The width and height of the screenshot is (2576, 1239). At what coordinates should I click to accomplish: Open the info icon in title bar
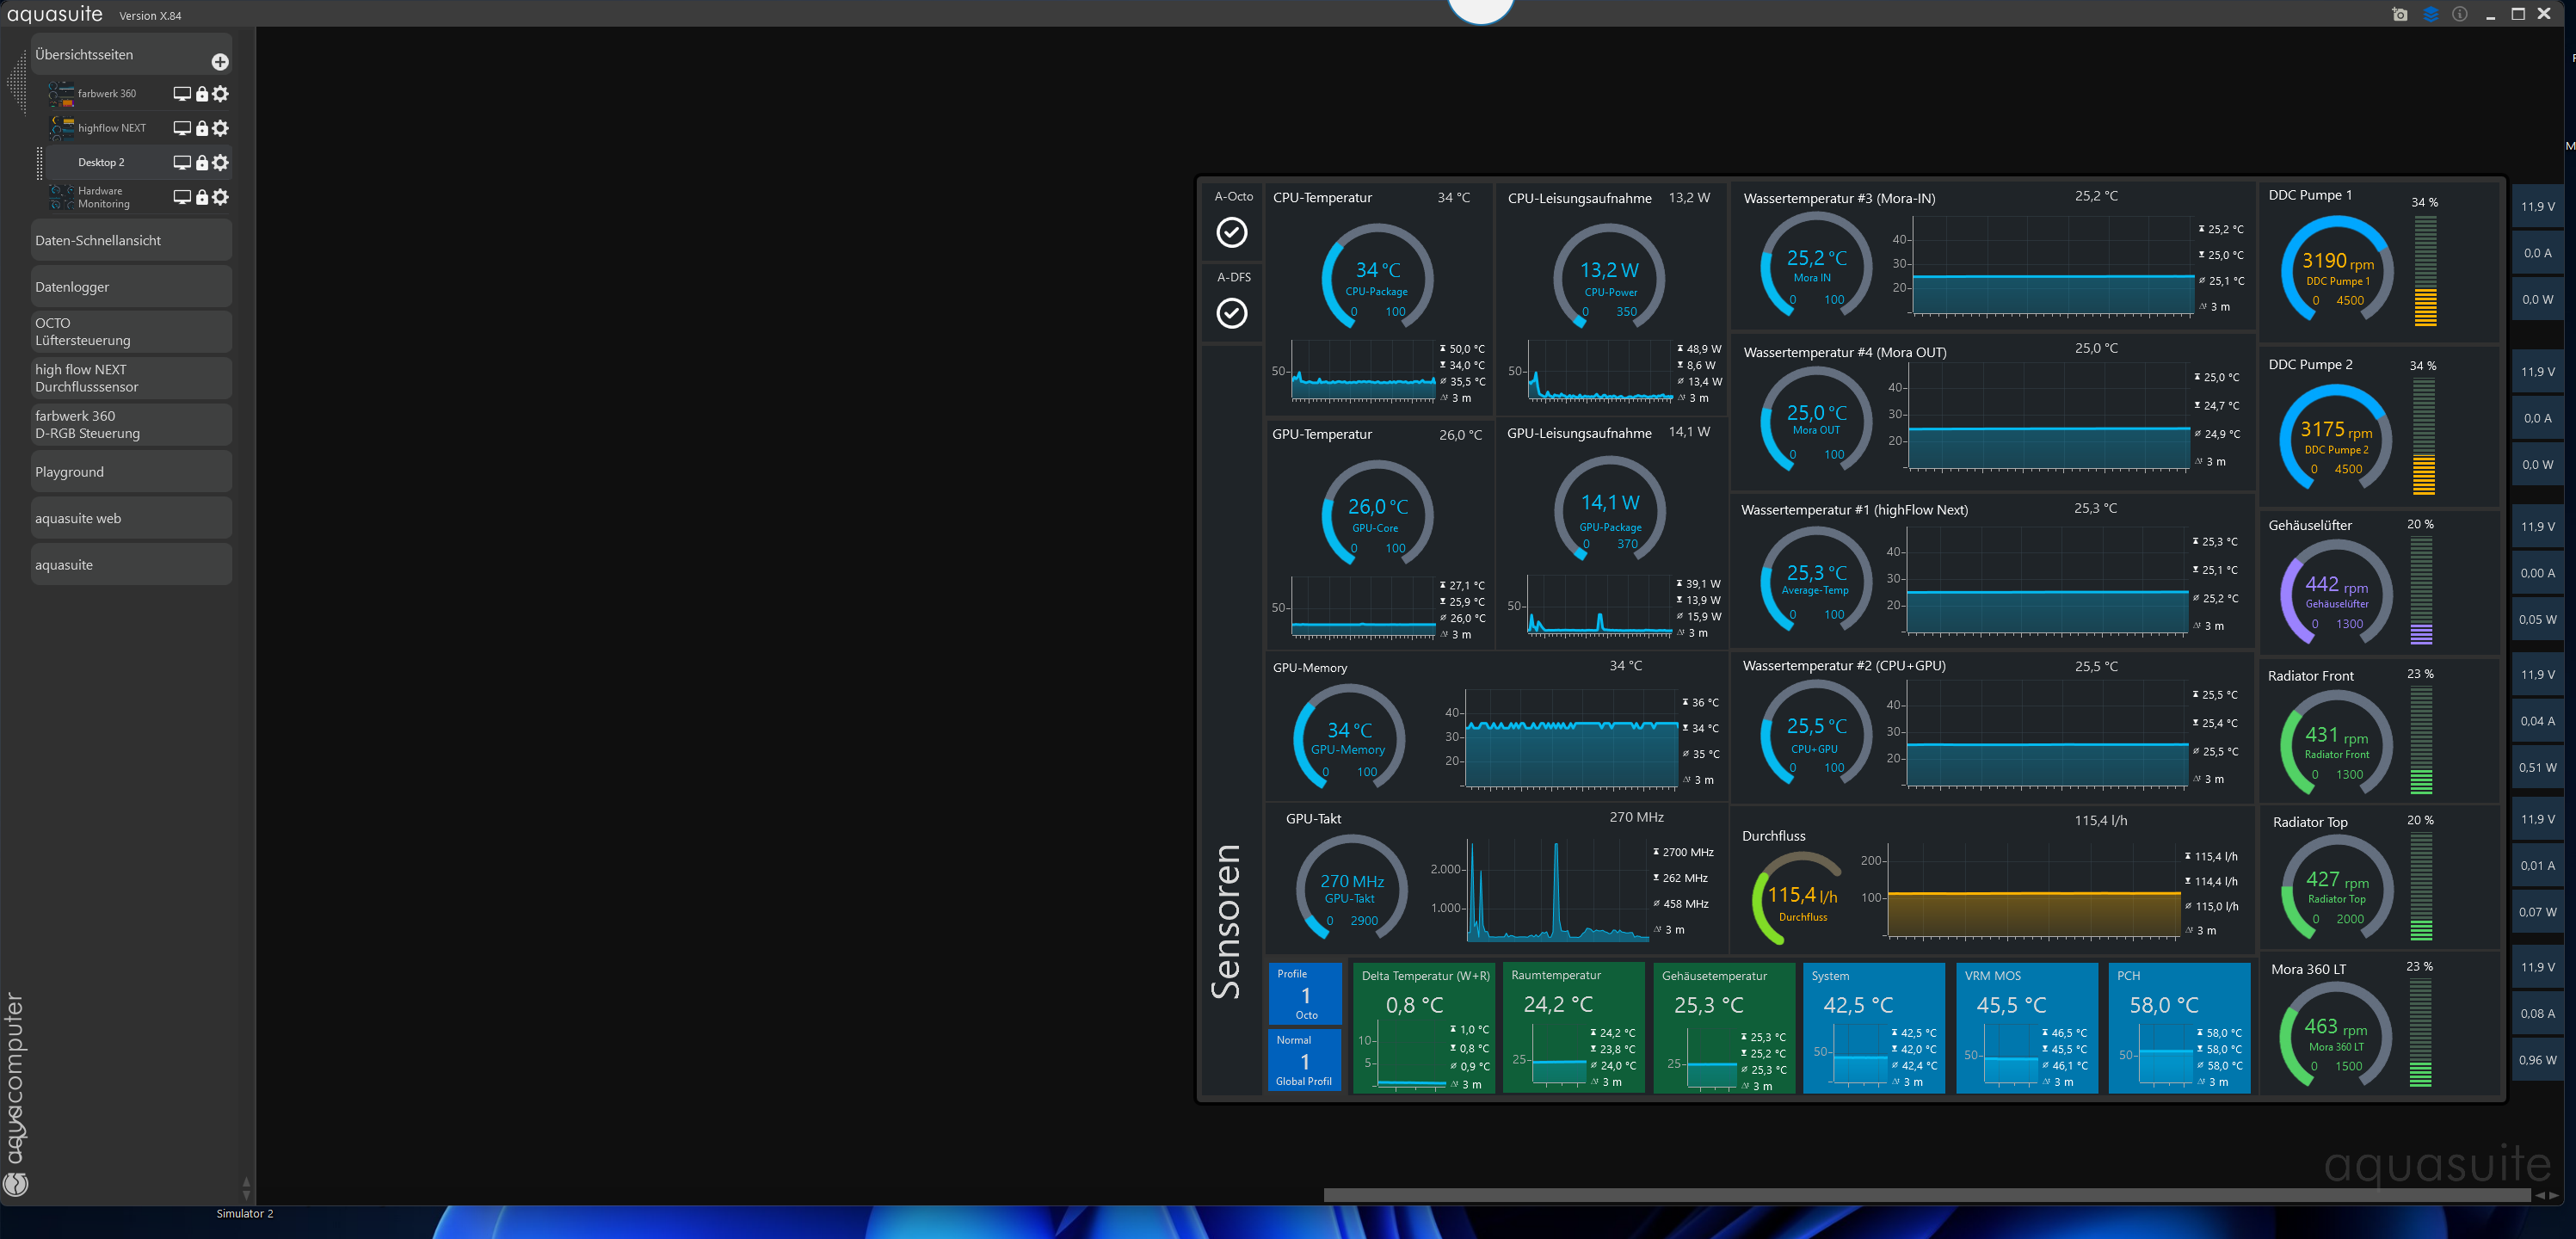(x=2459, y=14)
